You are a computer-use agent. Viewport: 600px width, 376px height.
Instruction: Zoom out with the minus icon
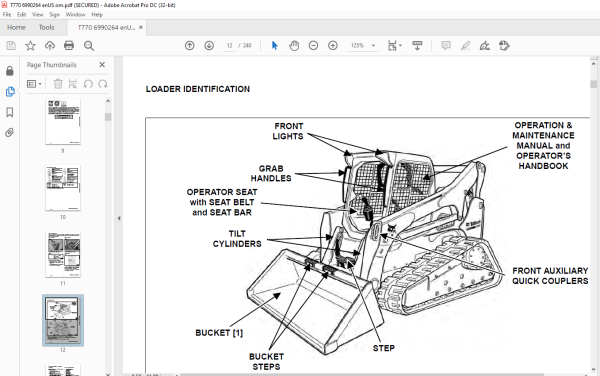click(x=313, y=46)
